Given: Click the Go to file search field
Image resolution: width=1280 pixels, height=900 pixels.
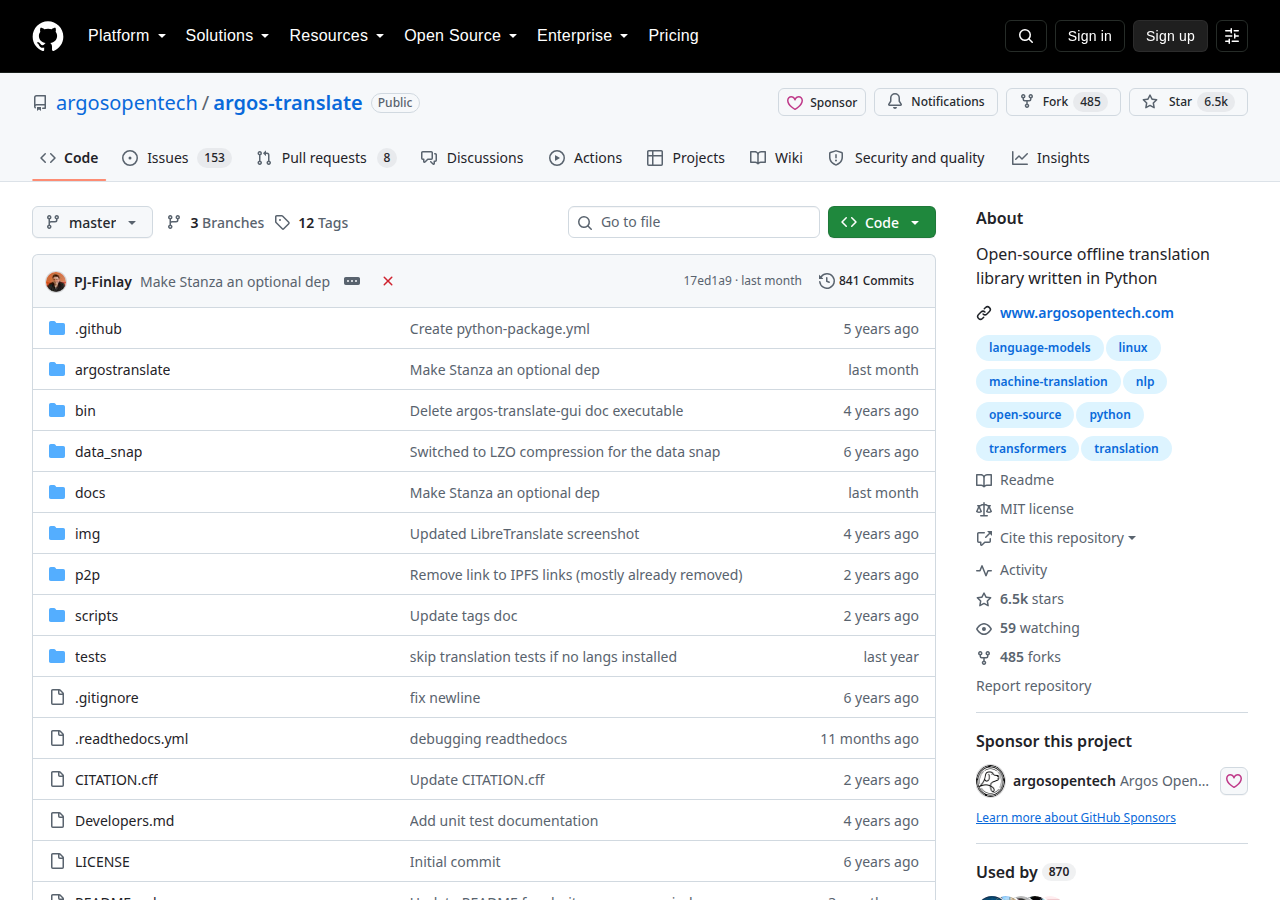Looking at the screenshot, I should 694,222.
